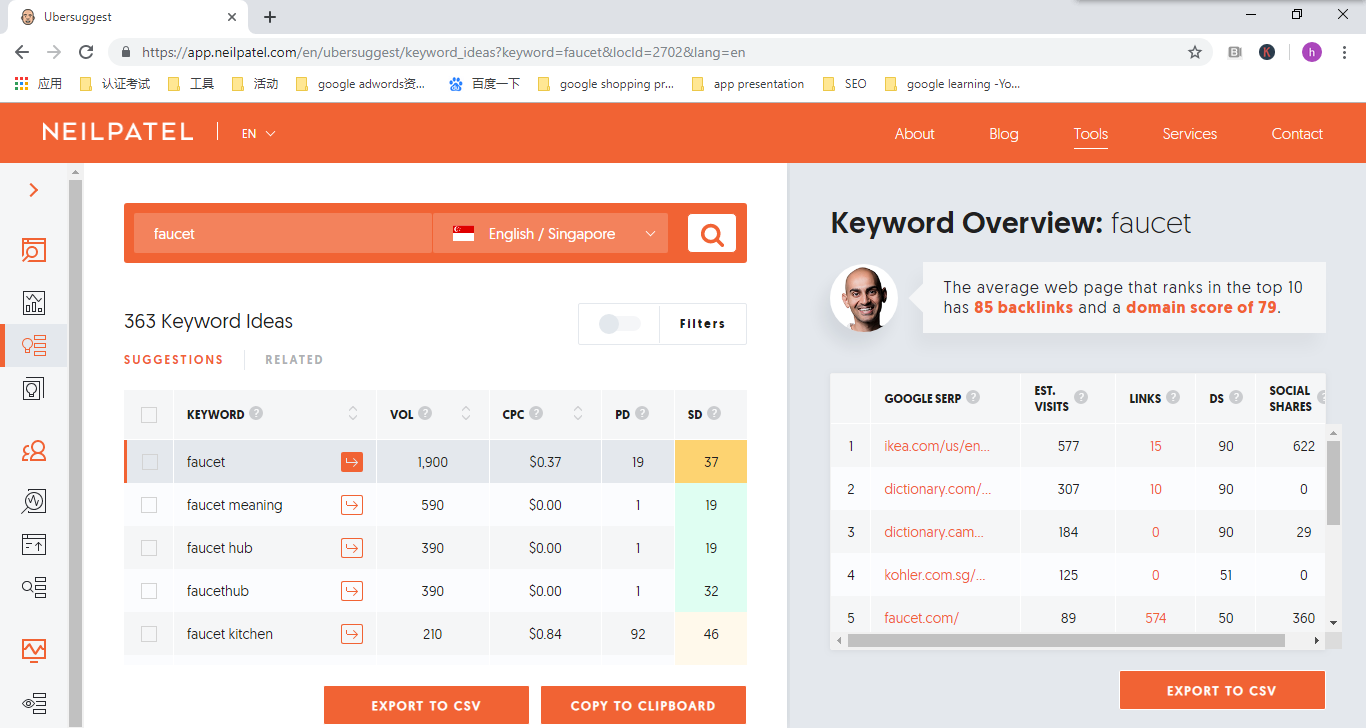Reload the page in Chrome
Image resolution: width=1366 pixels, height=728 pixels.
[x=86, y=52]
